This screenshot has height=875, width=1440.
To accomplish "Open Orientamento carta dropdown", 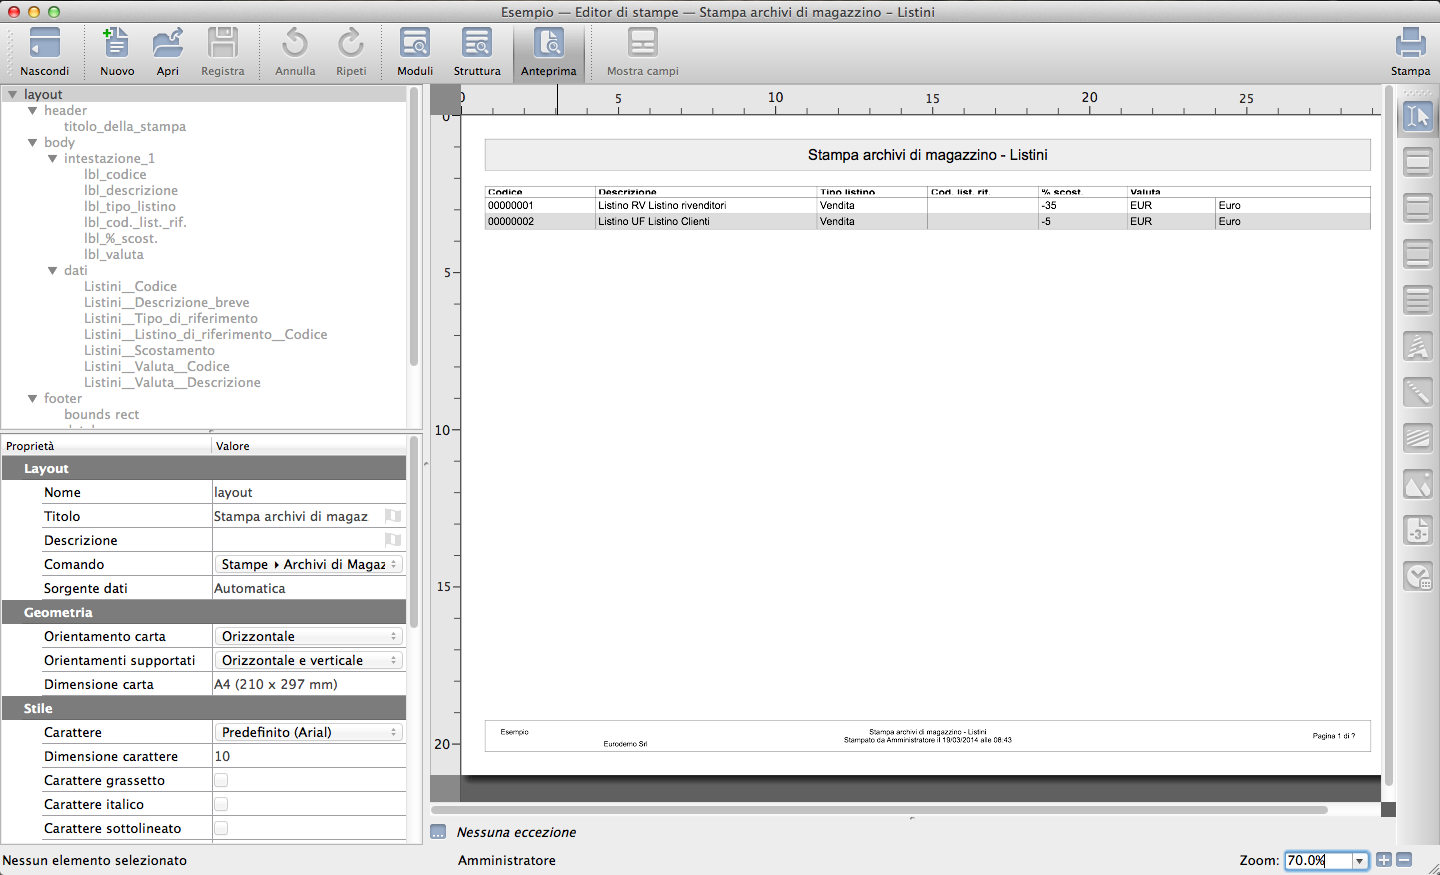I will pos(309,636).
